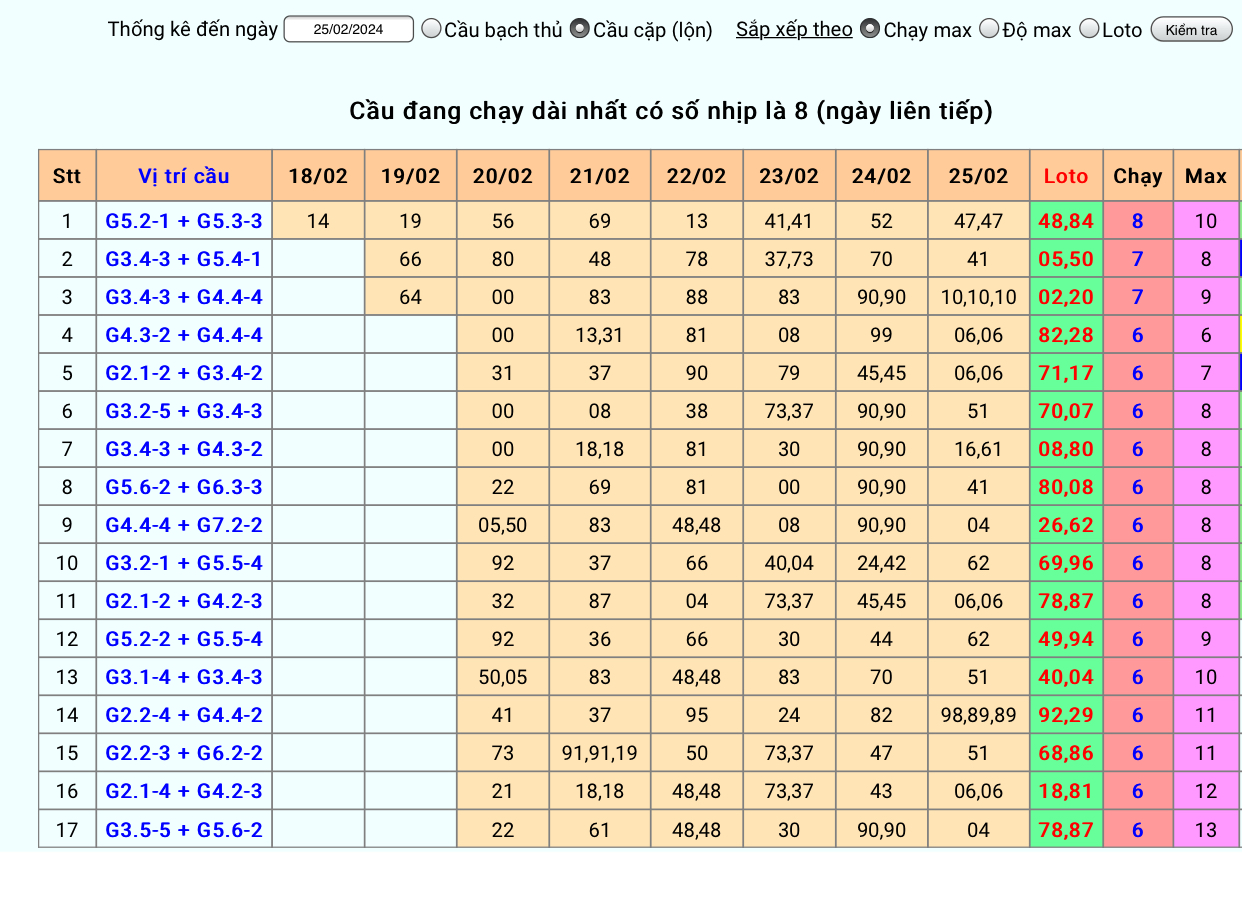
Task: Click the red Loto column header
Action: pos(1065,176)
